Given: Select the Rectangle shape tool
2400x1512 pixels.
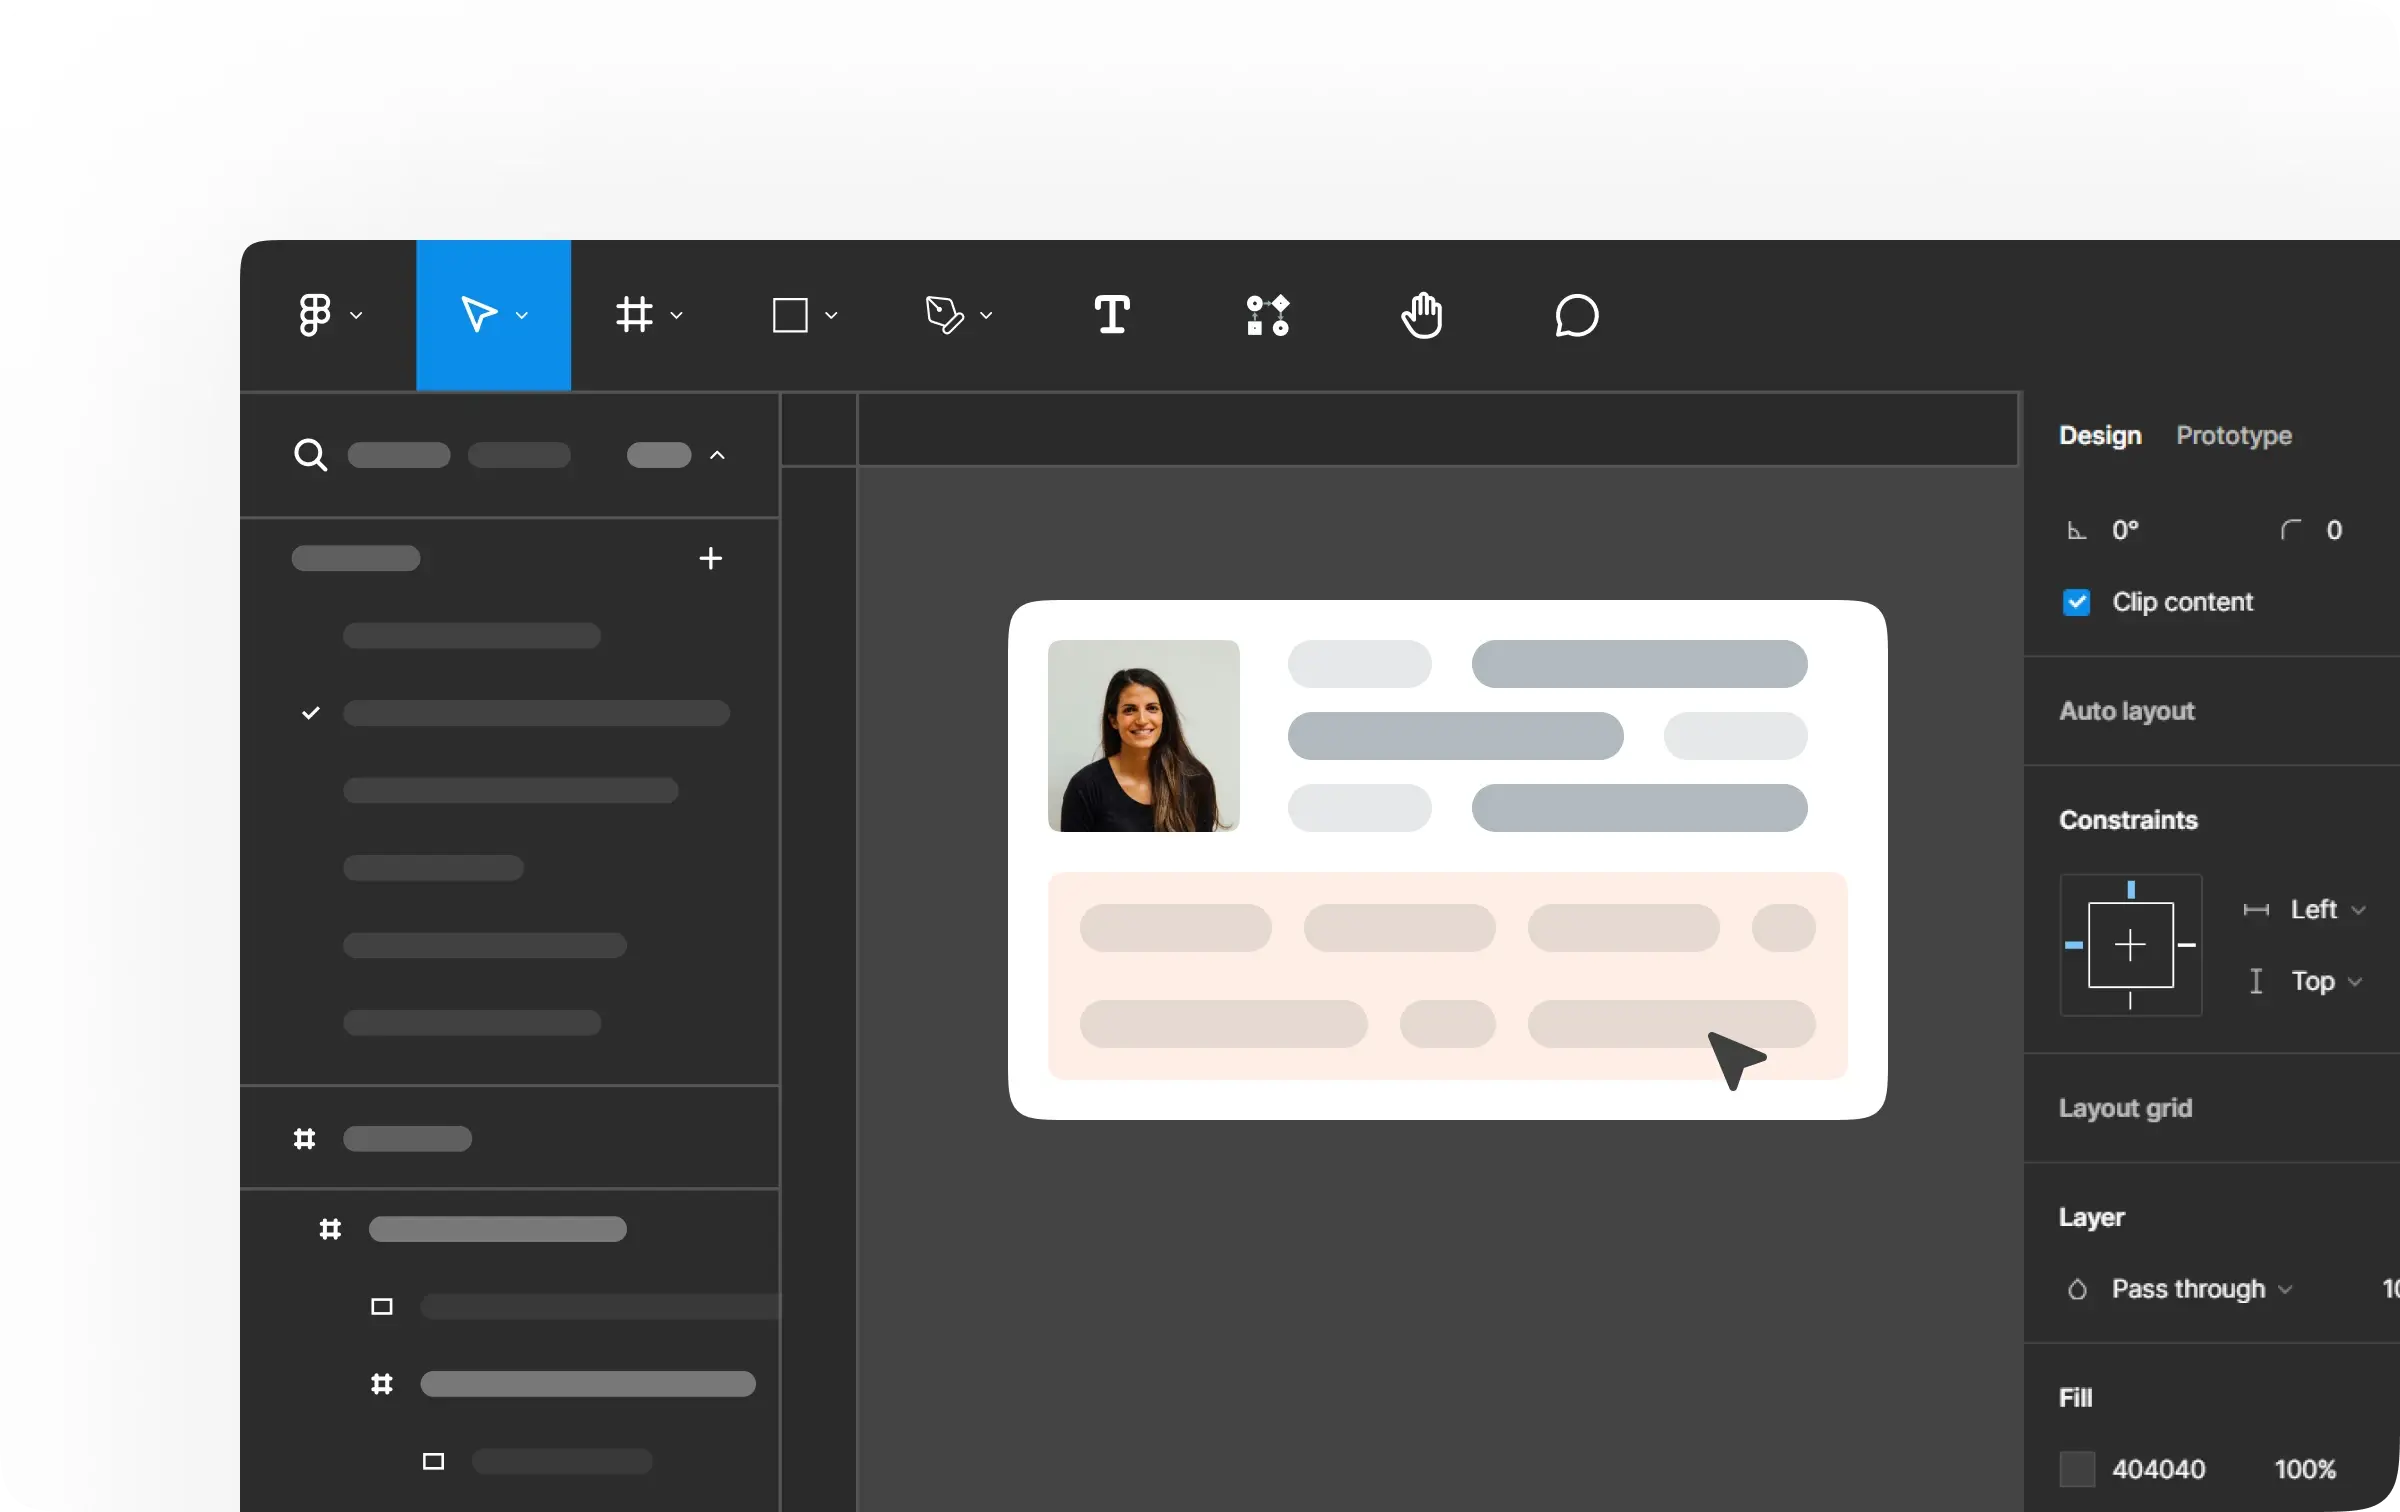Looking at the screenshot, I should (791, 315).
